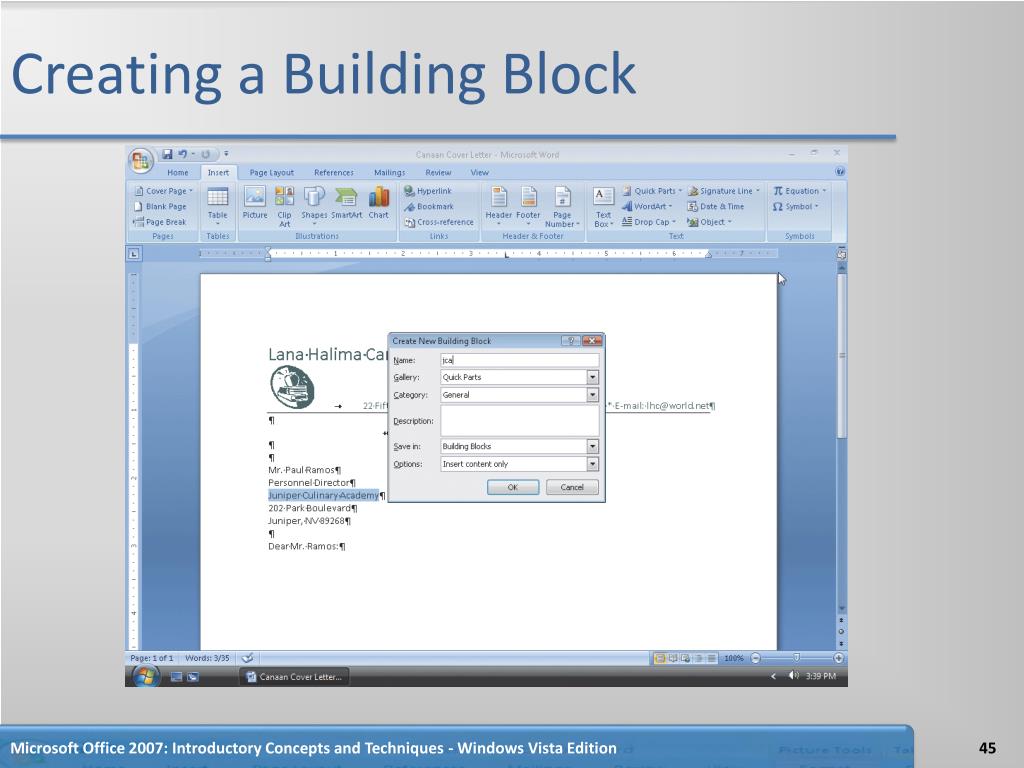The height and width of the screenshot is (768, 1024).
Task: Insert a Cross-reference
Action: coord(439,222)
